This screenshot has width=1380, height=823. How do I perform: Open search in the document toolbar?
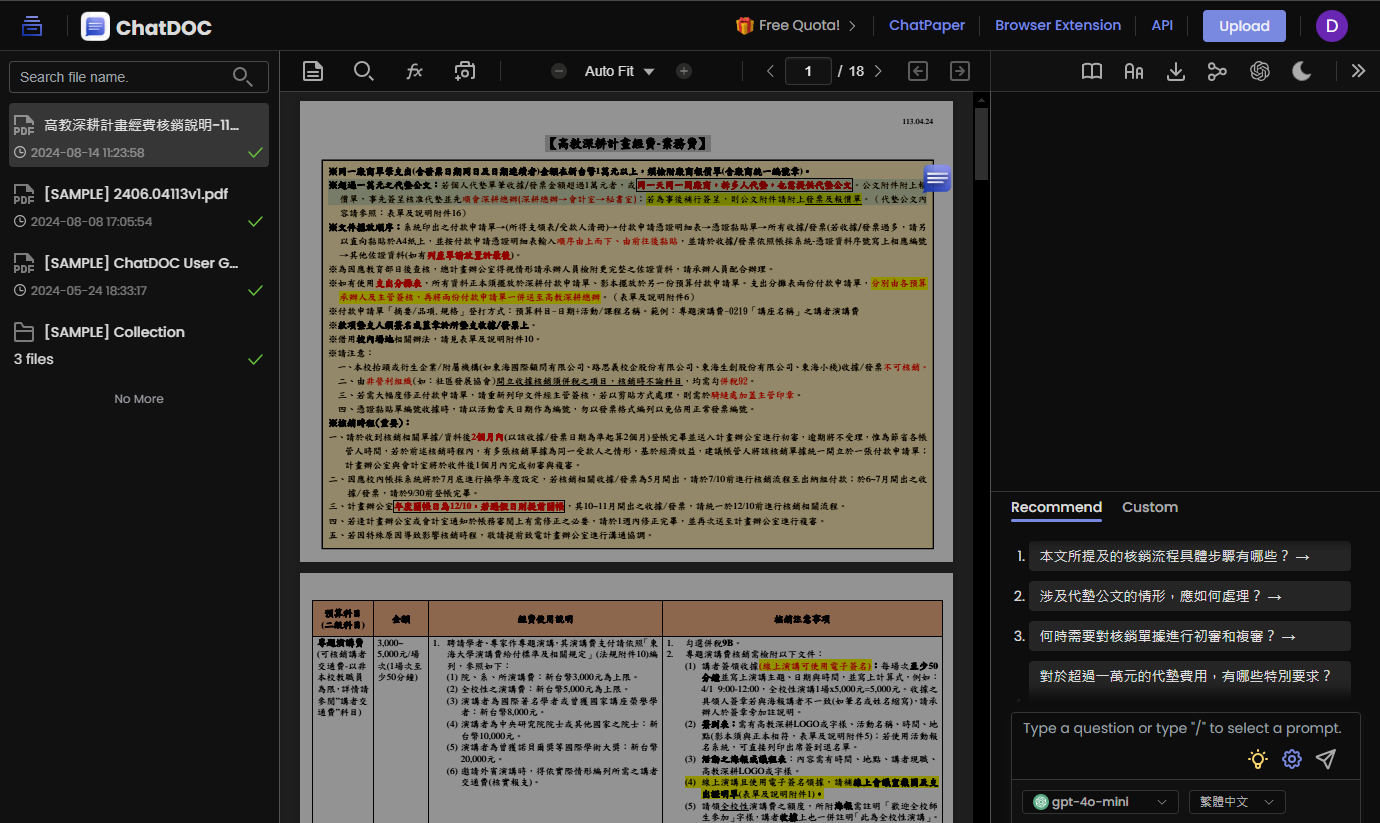click(x=364, y=71)
